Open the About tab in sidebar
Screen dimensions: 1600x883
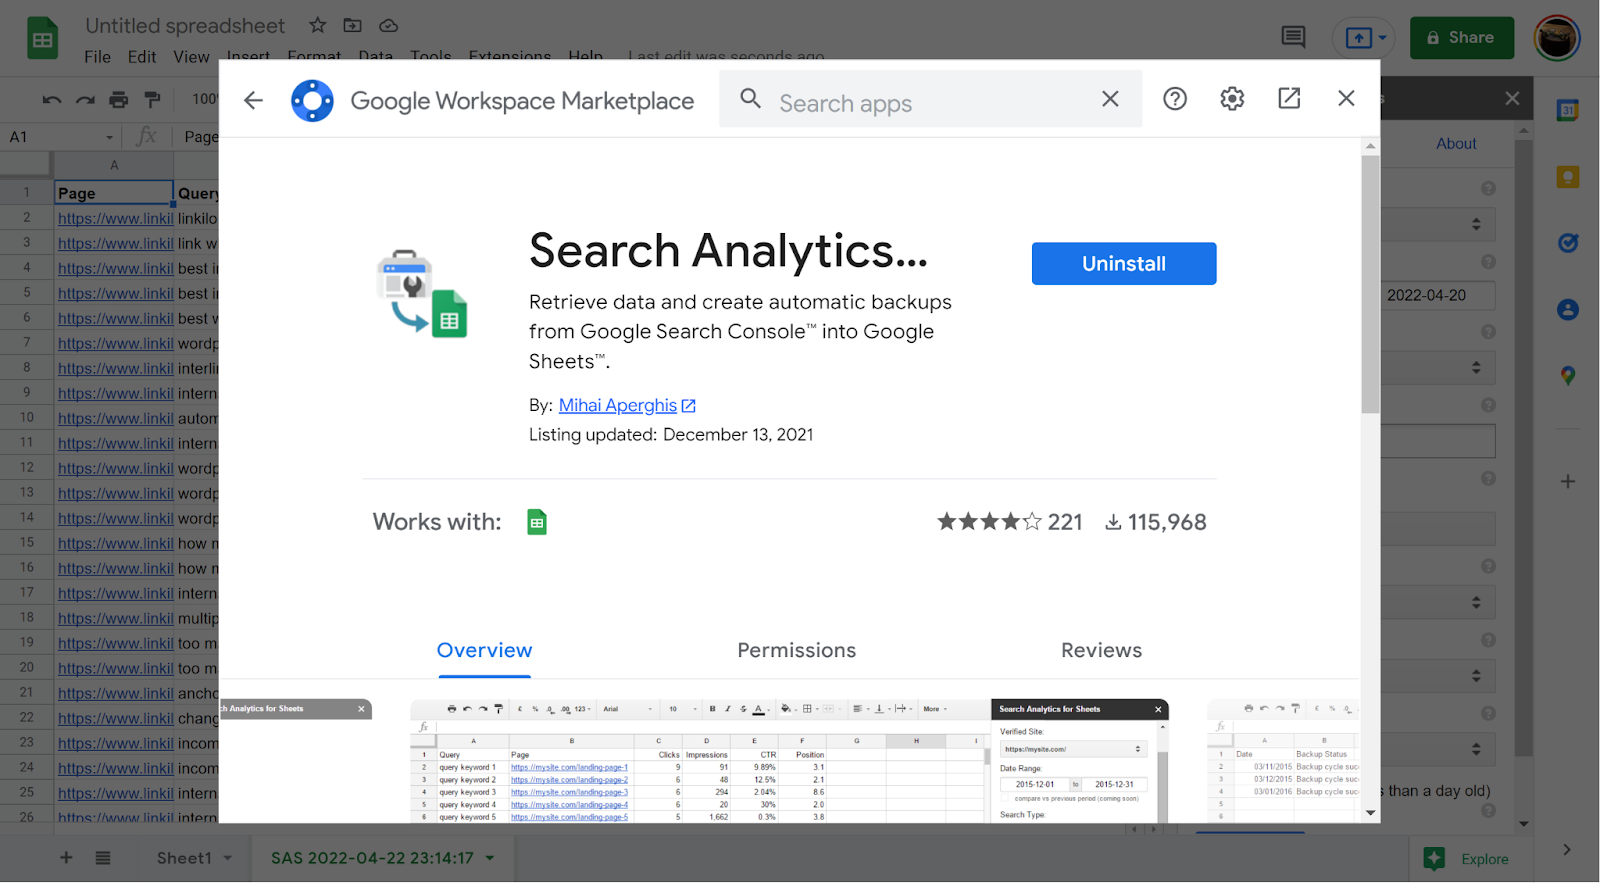point(1456,144)
